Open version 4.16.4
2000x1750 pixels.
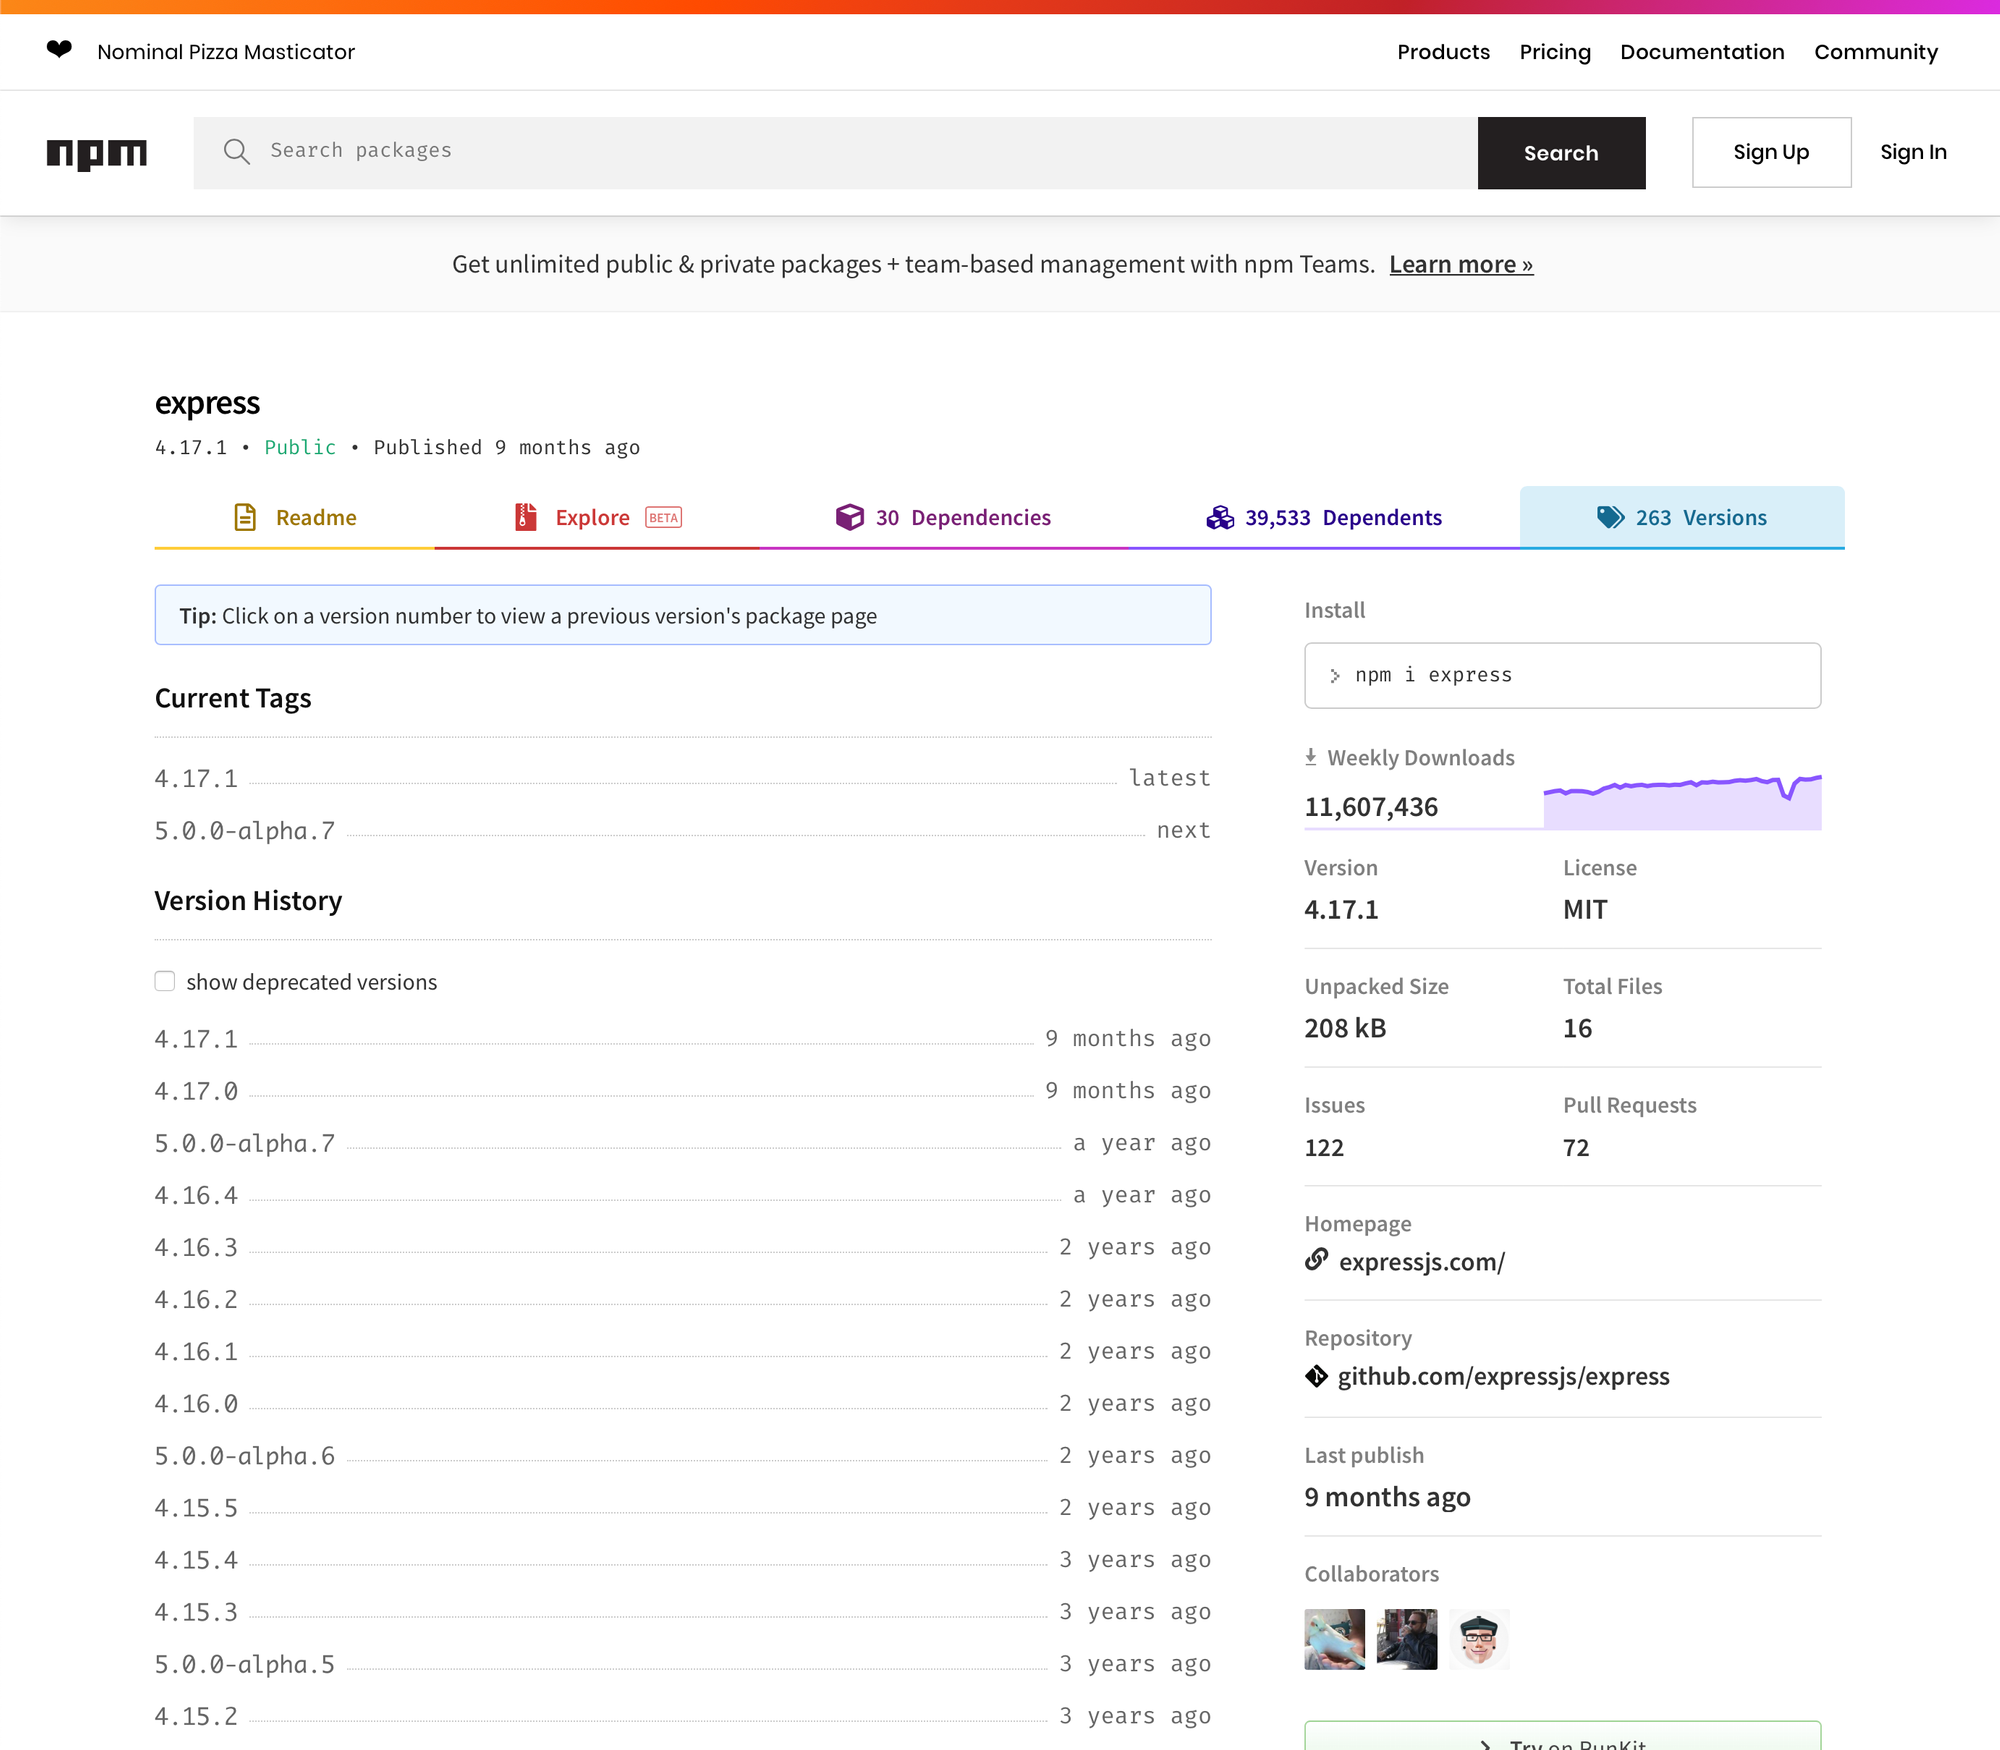tap(196, 1196)
